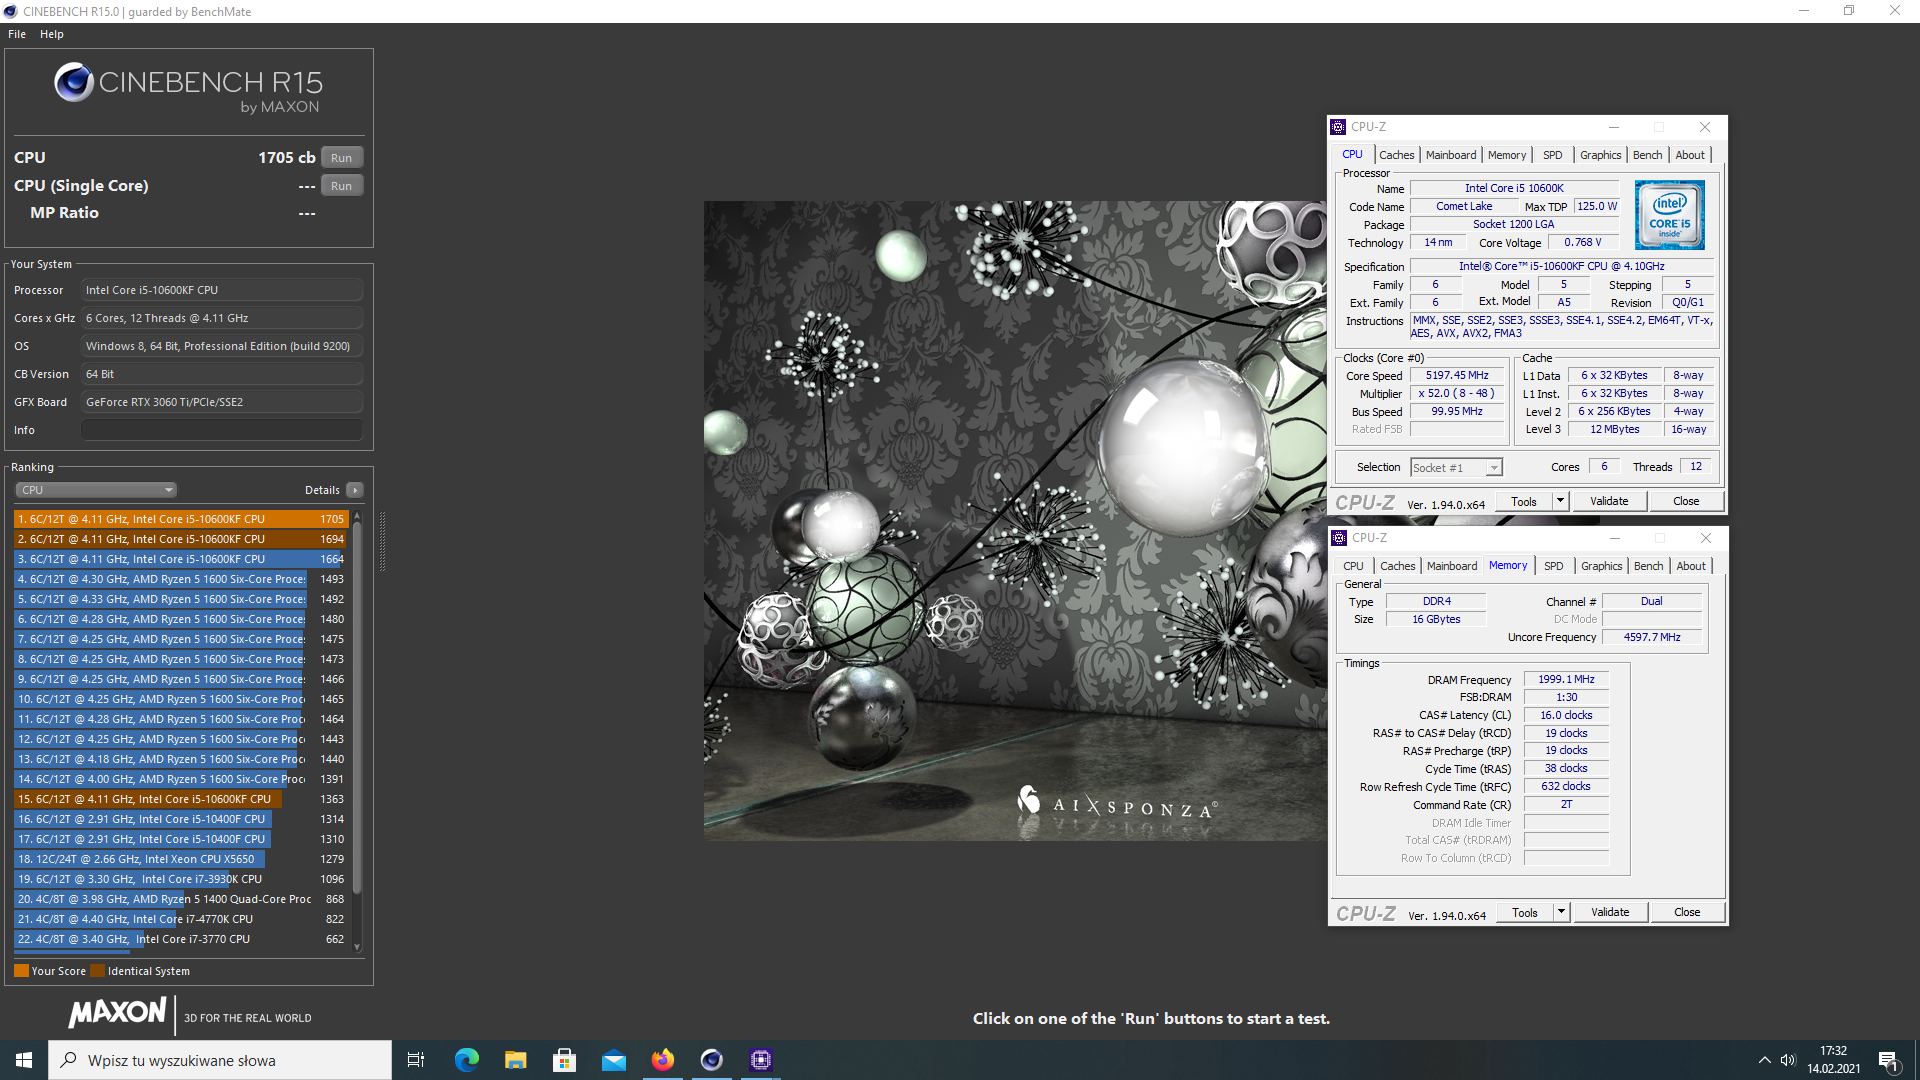Open About tab in top CPU-Z

1690,155
